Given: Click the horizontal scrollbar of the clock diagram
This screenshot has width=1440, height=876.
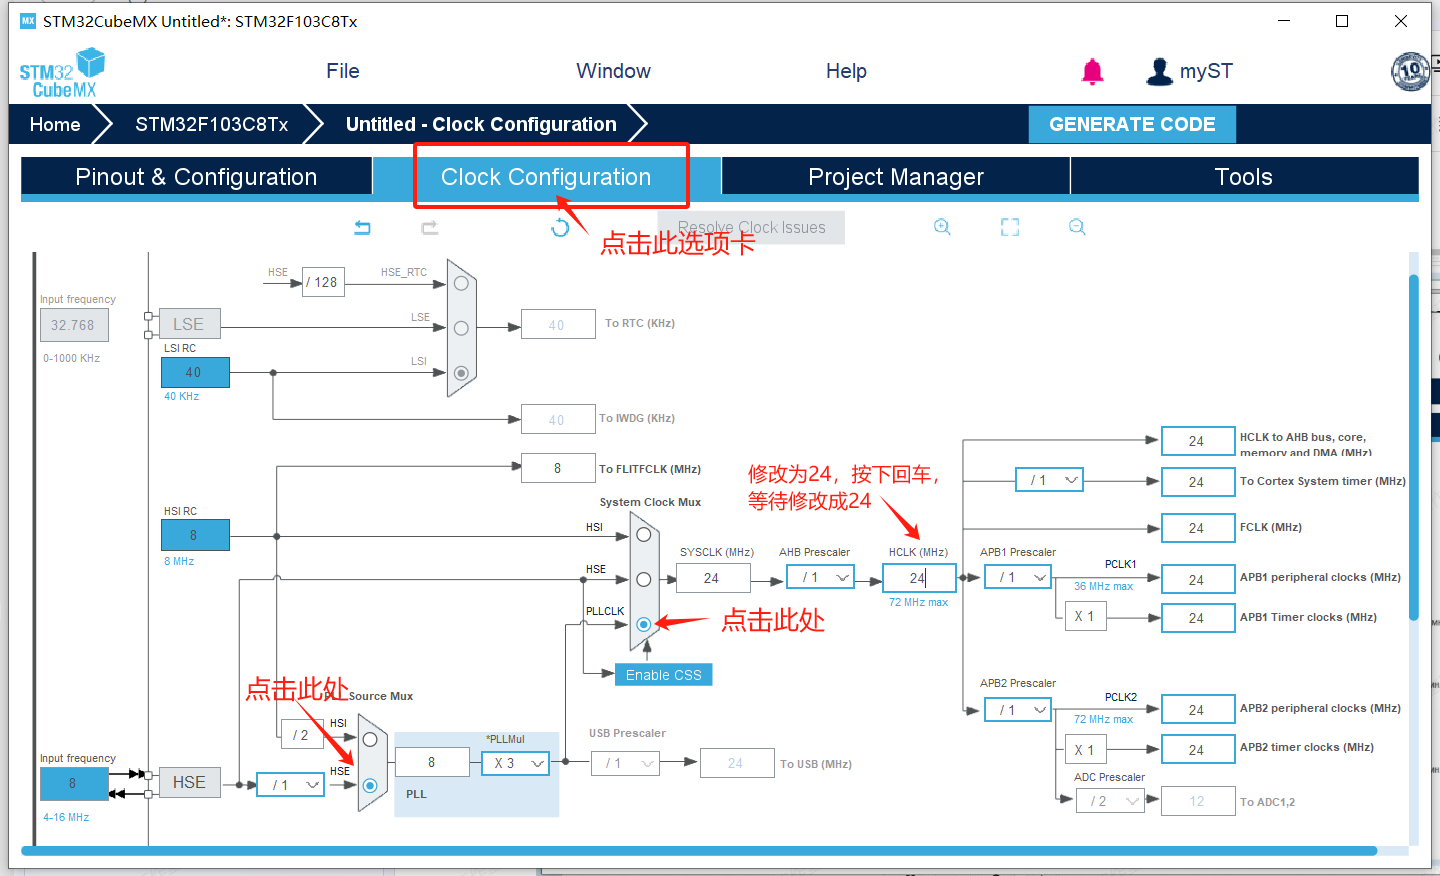Looking at the screenshot, I should pyautogui.click(x=699, y=851).
